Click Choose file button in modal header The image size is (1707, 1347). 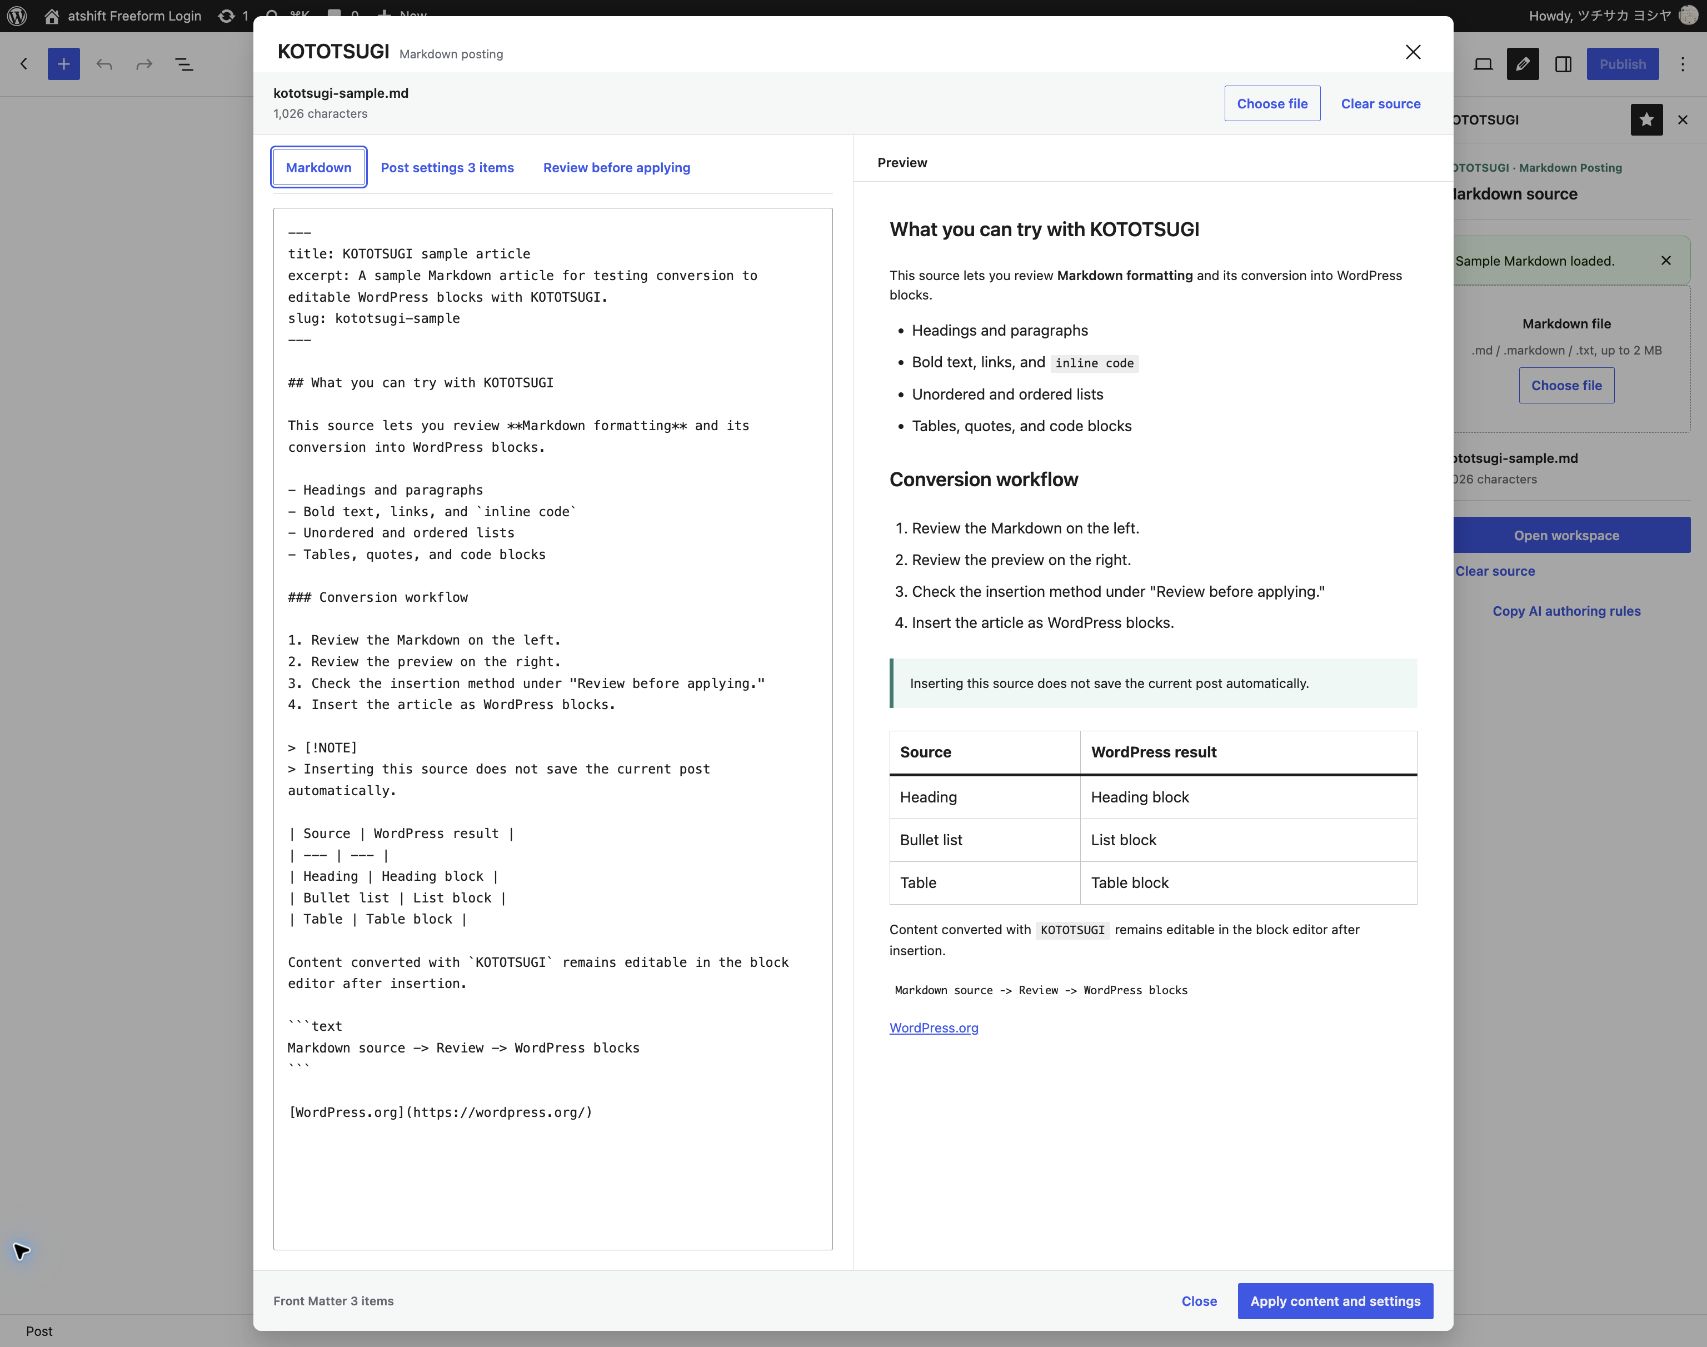1272,104
